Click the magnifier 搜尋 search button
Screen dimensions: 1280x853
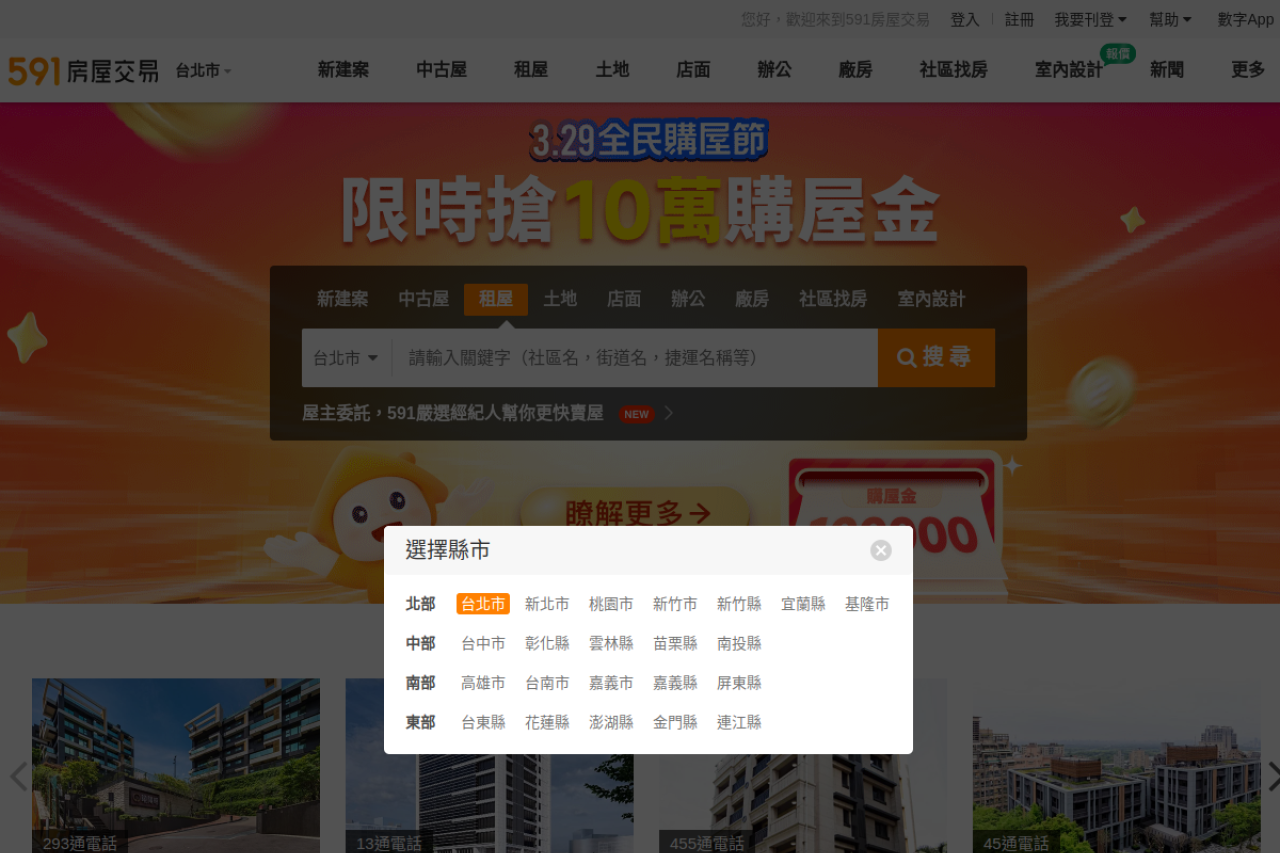tap(935, 358)
